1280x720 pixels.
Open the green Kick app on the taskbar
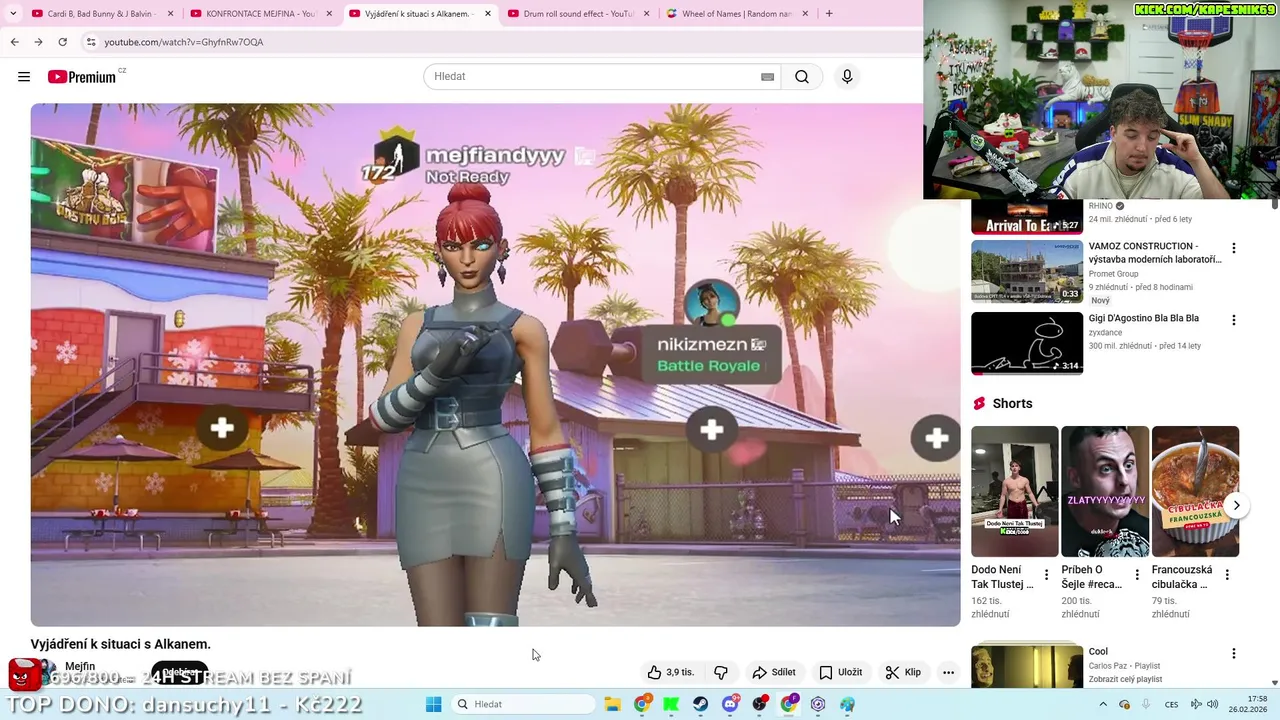click(x=671, y=704)
